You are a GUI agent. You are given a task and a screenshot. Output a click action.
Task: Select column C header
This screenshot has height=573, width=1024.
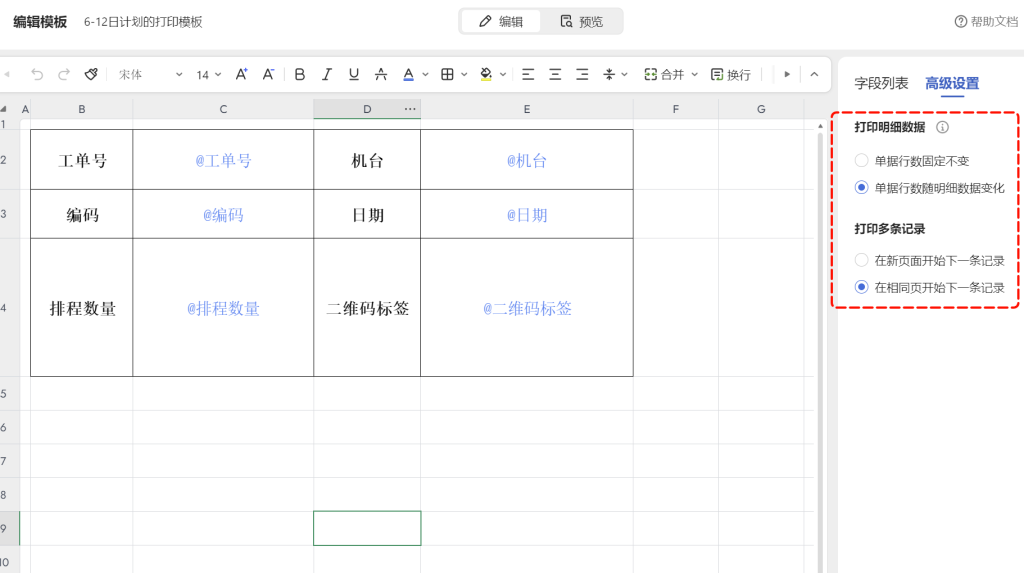[223, 109]
